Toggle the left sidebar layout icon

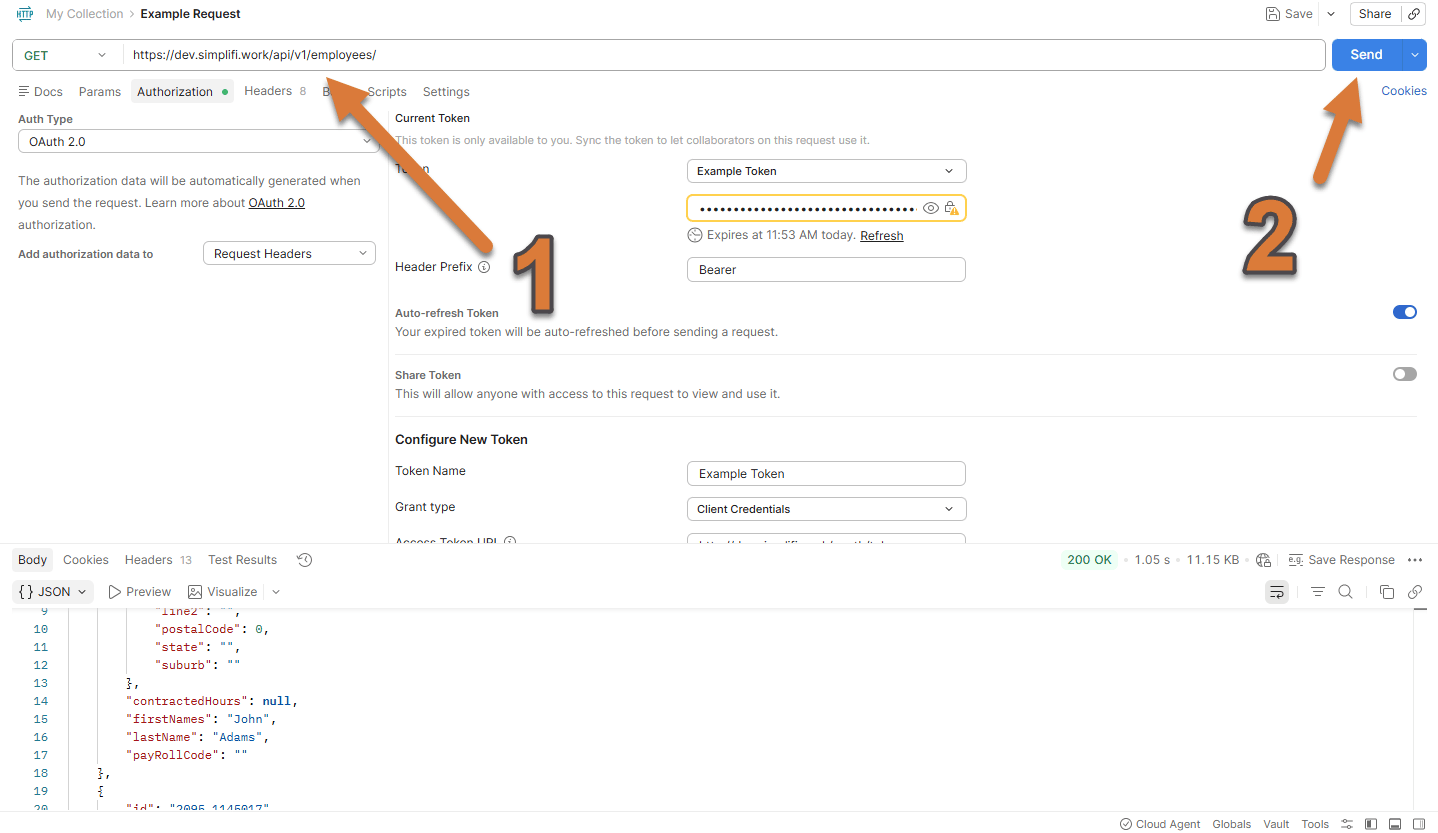coord(1371,824)
